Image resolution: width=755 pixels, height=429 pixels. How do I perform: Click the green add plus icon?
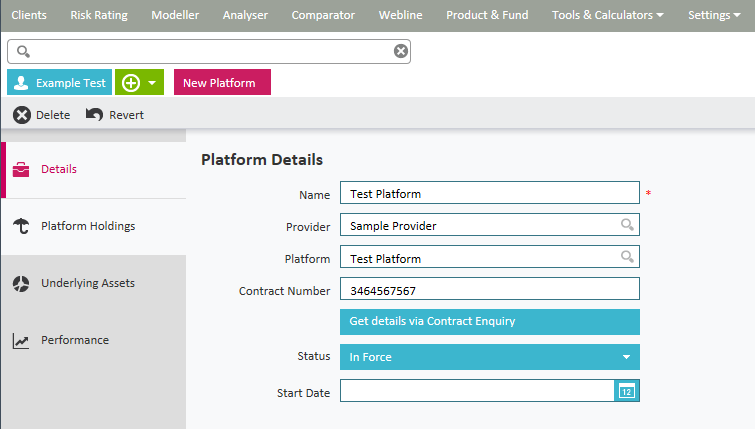(130, 83)
